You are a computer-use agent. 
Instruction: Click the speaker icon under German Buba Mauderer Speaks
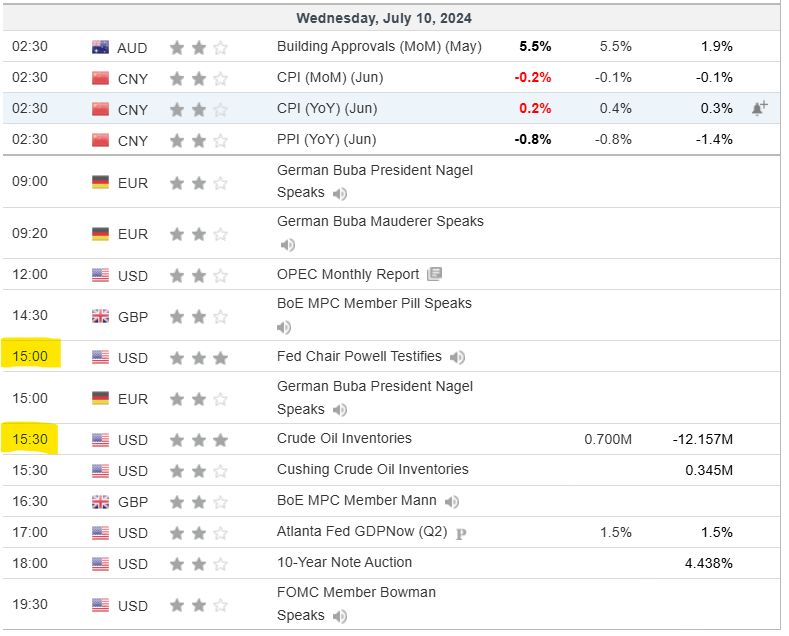pos(288,245)
